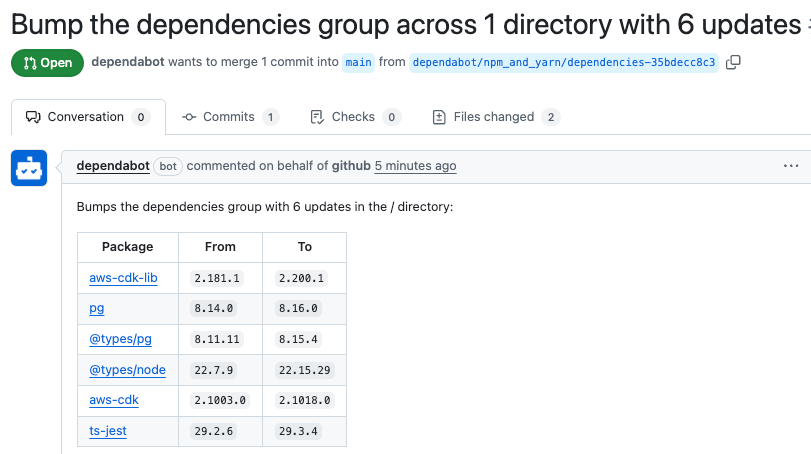Open the @types/pg package link
The image size is (811, 454).
[121, 339]
